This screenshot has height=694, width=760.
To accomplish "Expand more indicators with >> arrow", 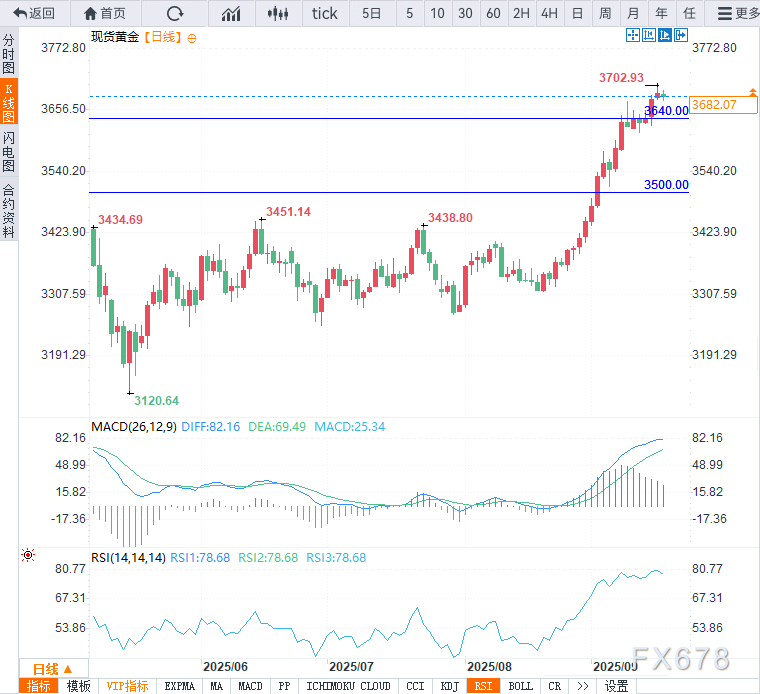I will [582, 686].
